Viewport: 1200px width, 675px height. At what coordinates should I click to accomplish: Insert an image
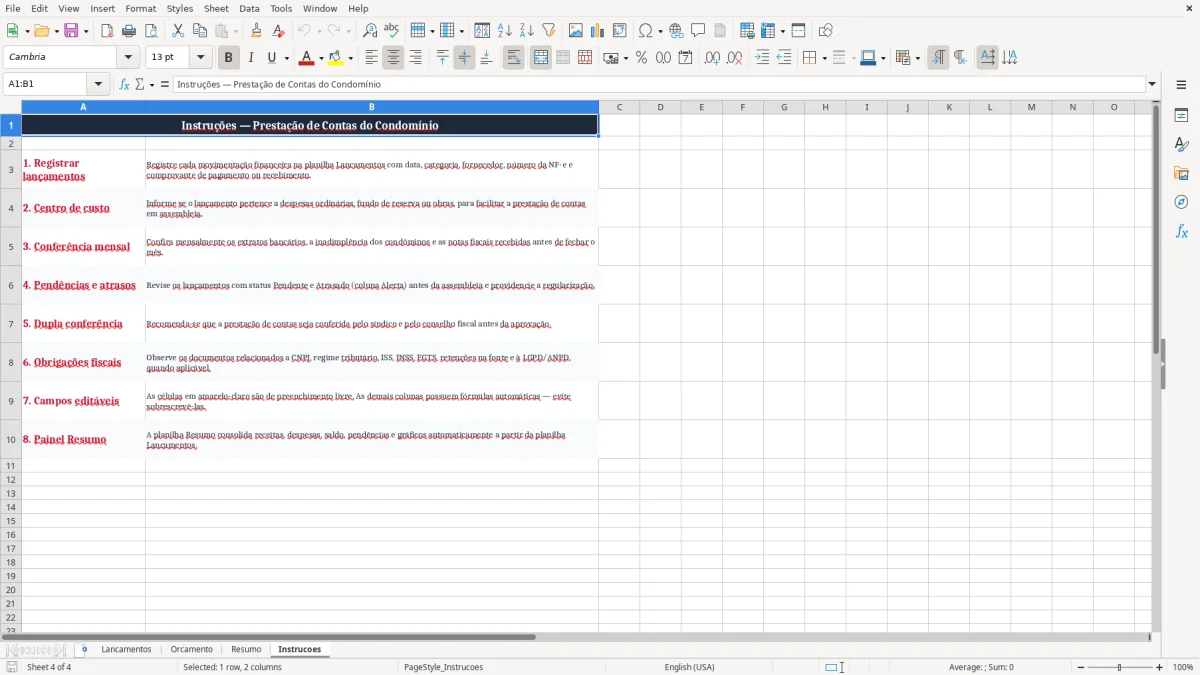click(x=576, y=31)
